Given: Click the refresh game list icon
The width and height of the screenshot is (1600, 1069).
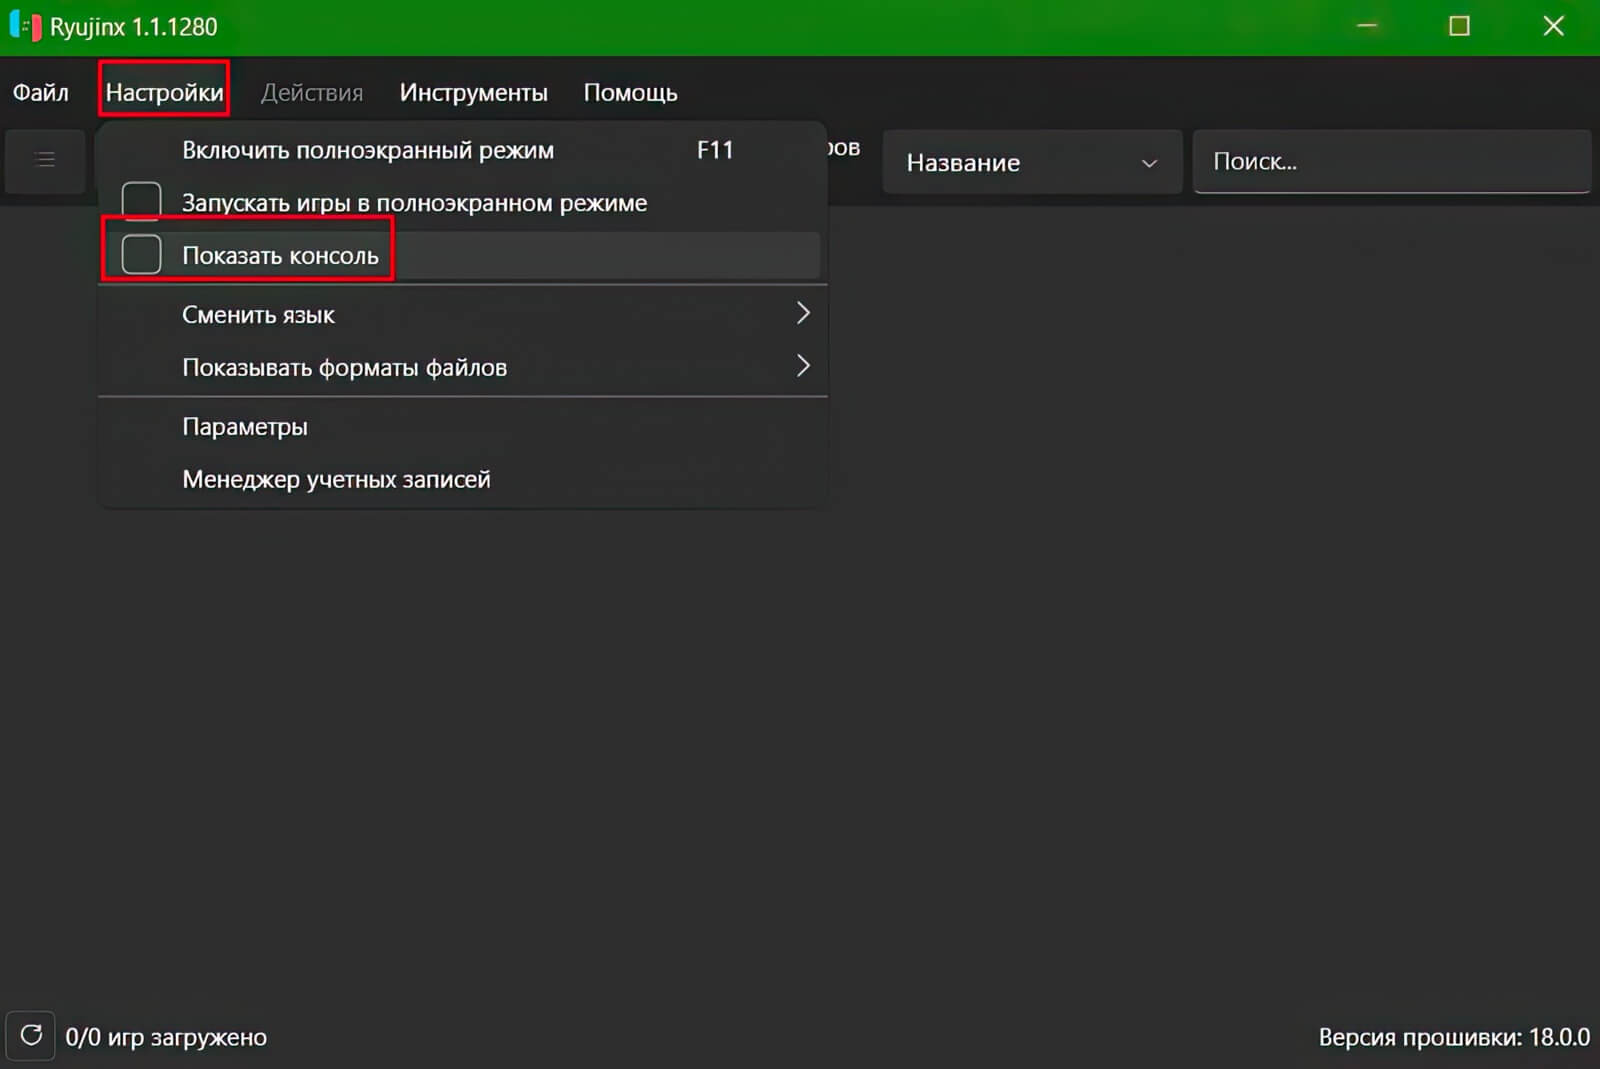Looking at the screenshot, I should point(31,1035).
